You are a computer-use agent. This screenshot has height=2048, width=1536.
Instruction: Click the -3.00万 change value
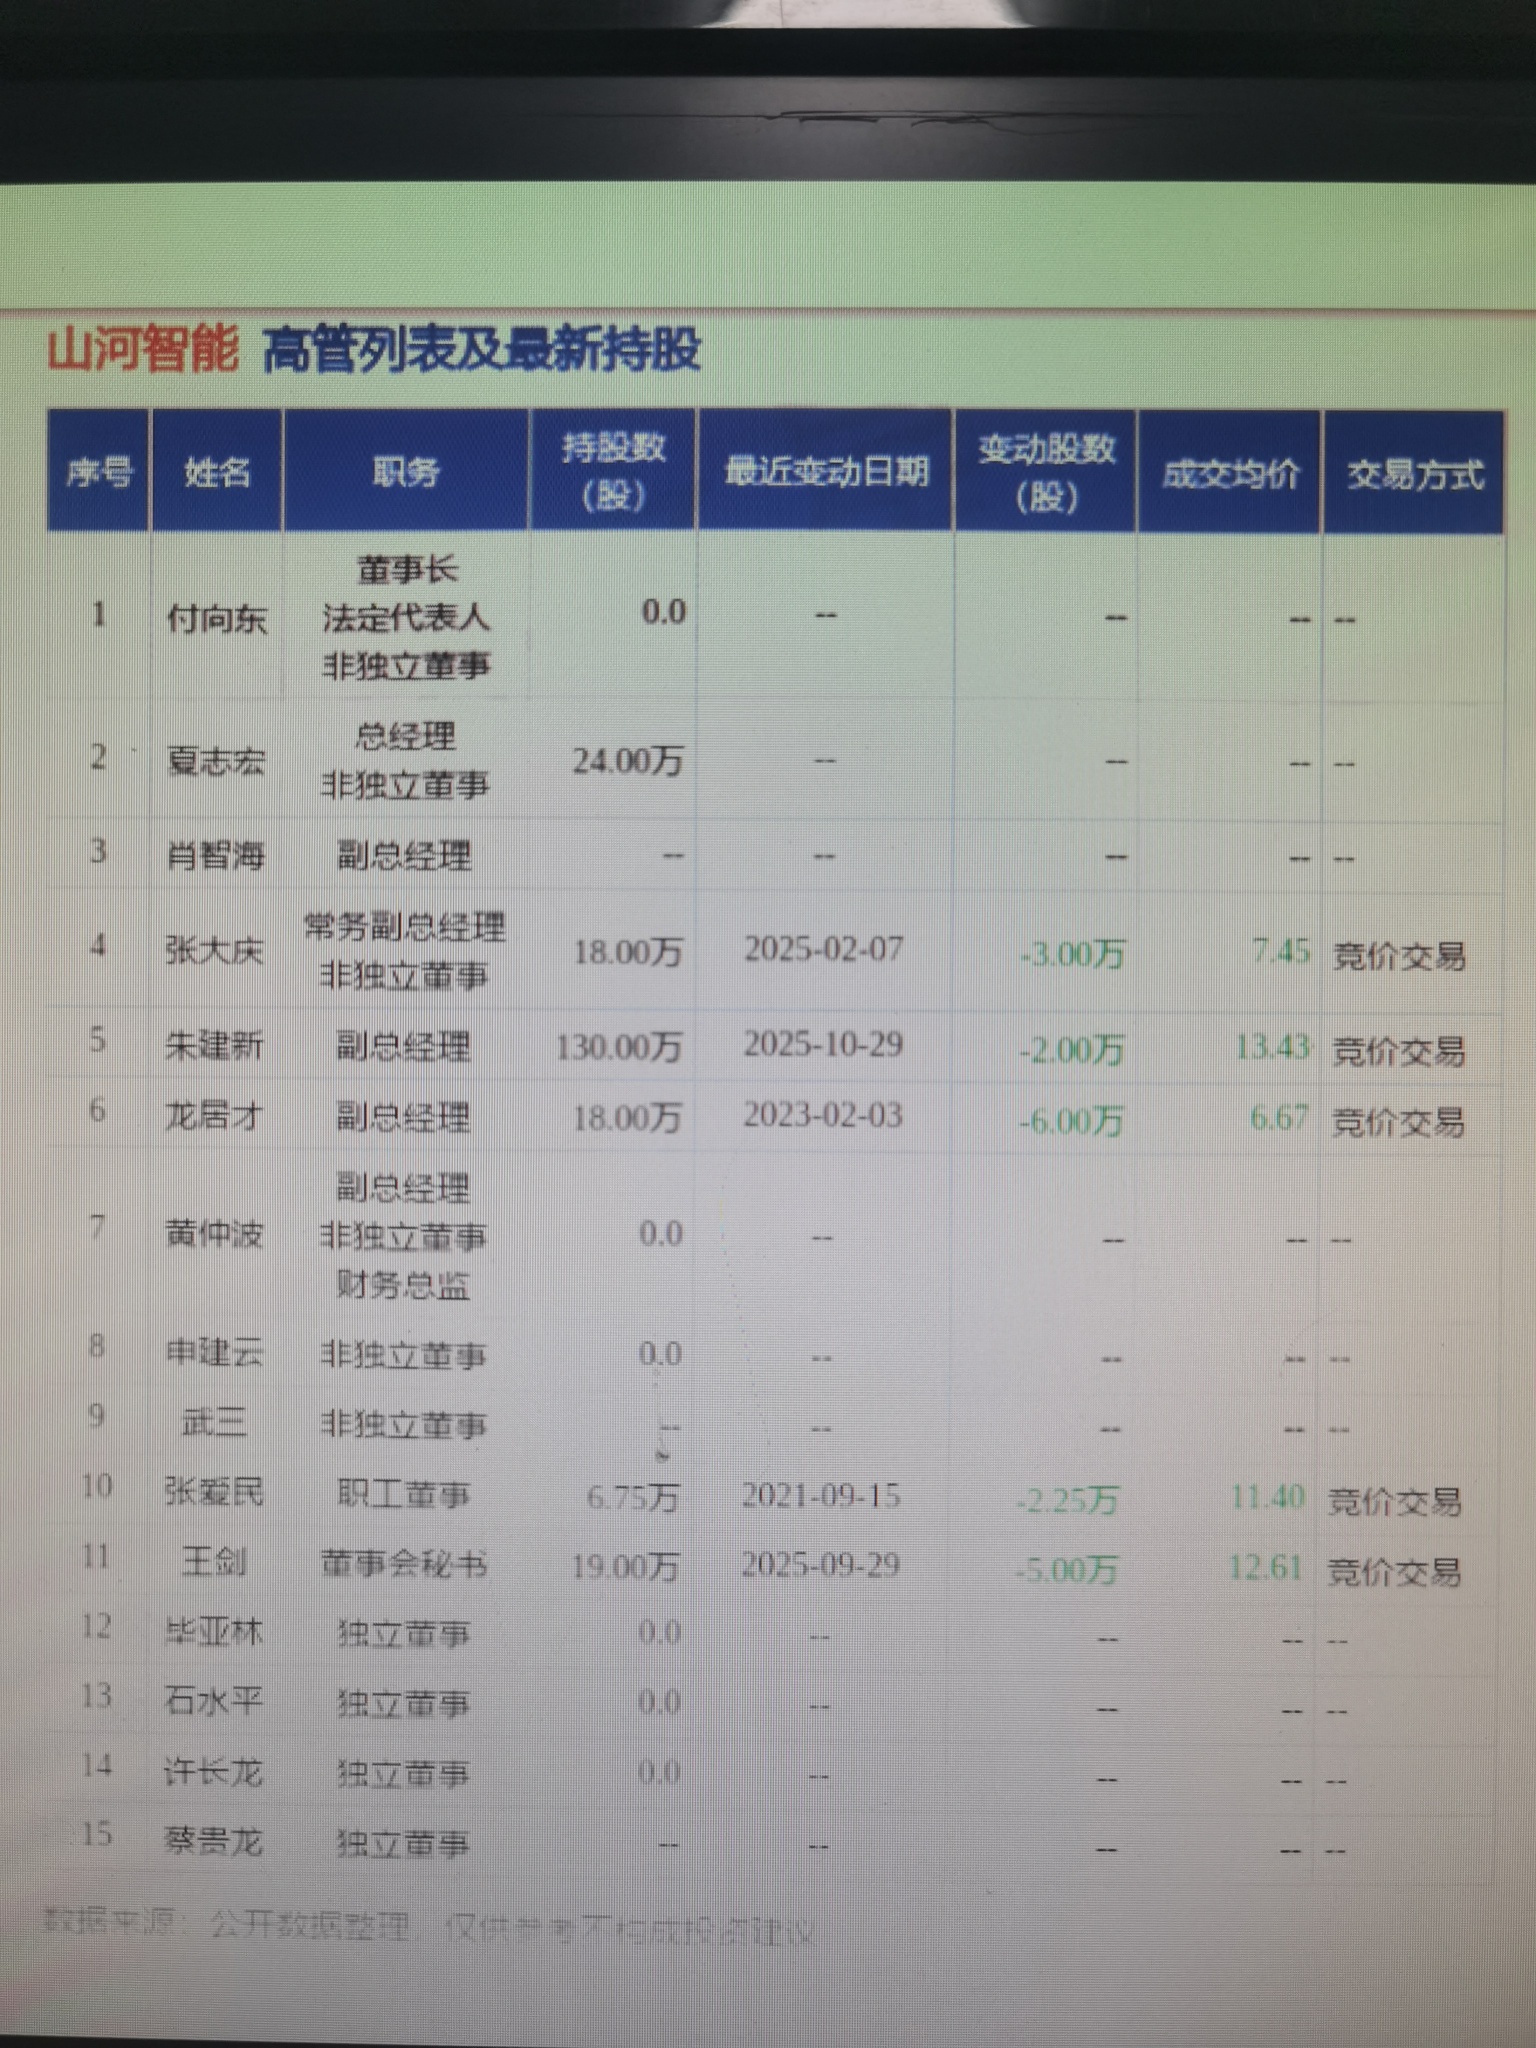[x=1072, y=954]
